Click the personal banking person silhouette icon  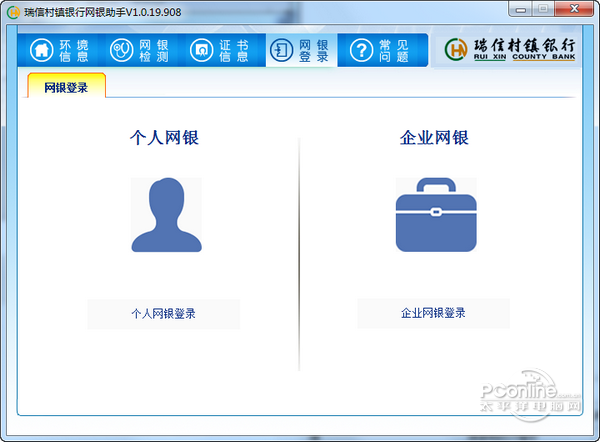(x=166, y=215)
